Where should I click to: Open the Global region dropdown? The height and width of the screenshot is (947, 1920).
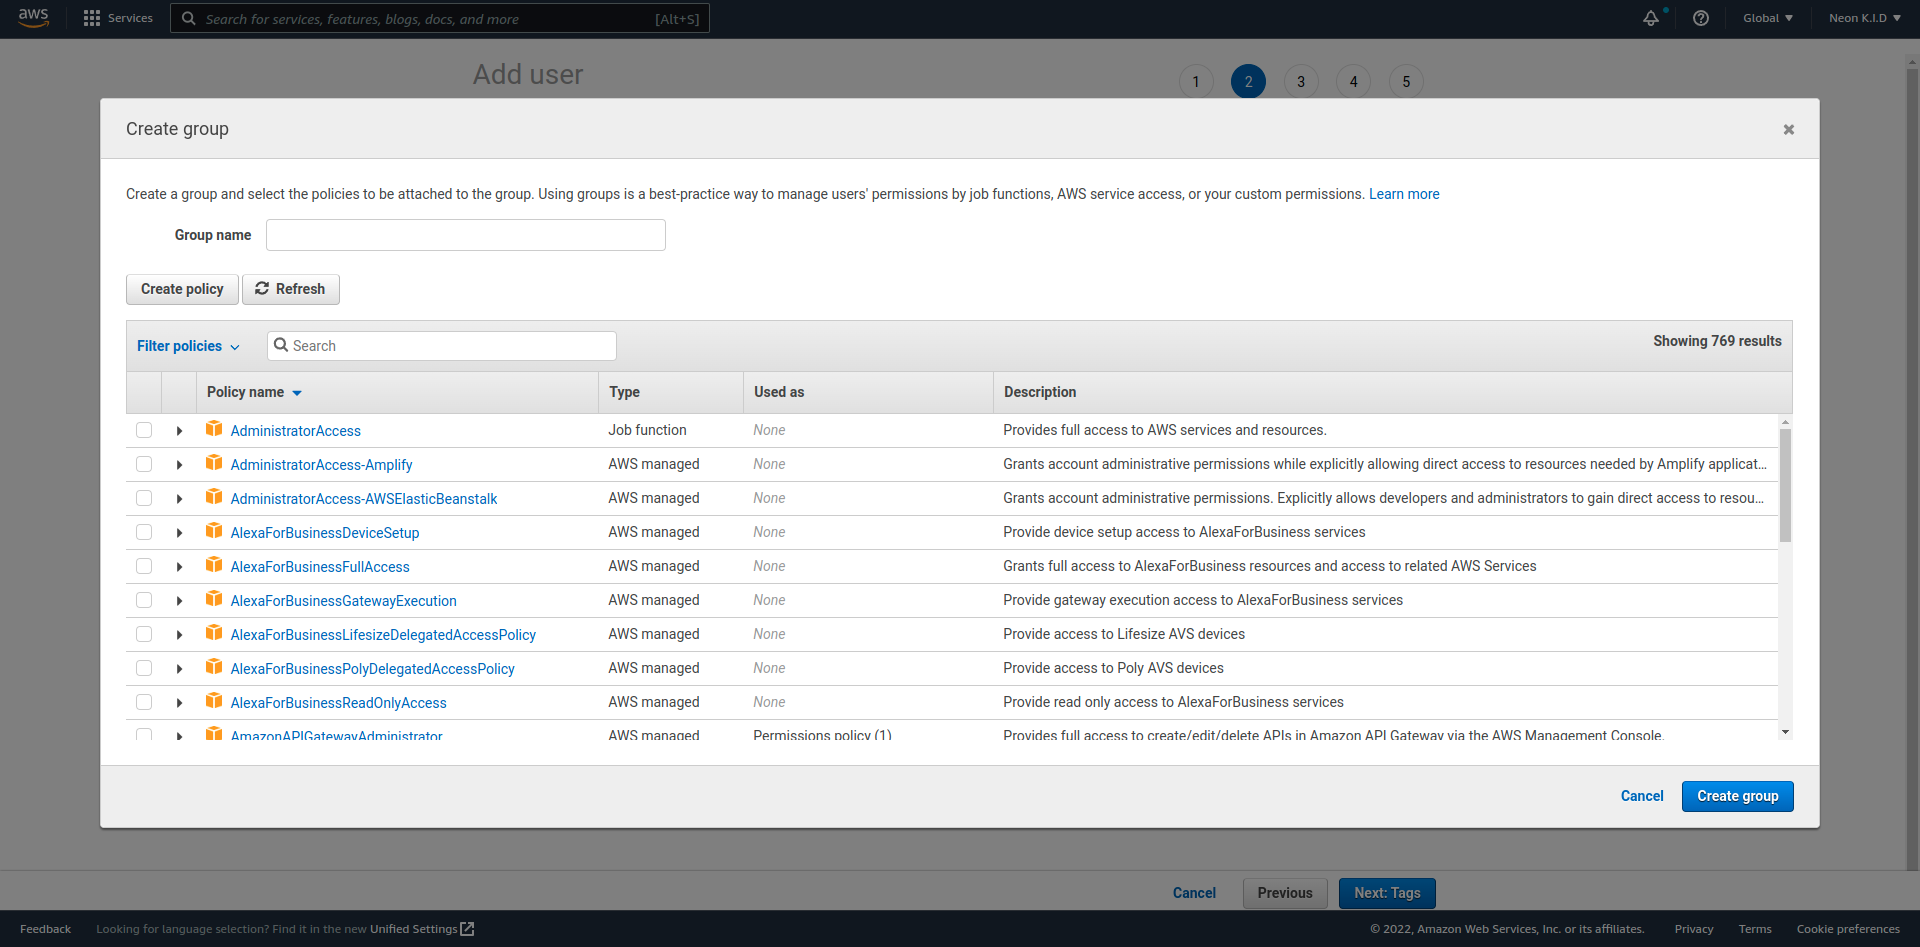pos(1767,18)
